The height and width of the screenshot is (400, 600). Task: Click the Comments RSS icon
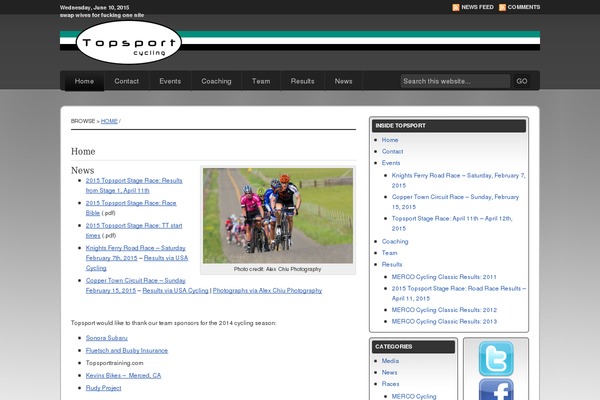pos(502,7)
